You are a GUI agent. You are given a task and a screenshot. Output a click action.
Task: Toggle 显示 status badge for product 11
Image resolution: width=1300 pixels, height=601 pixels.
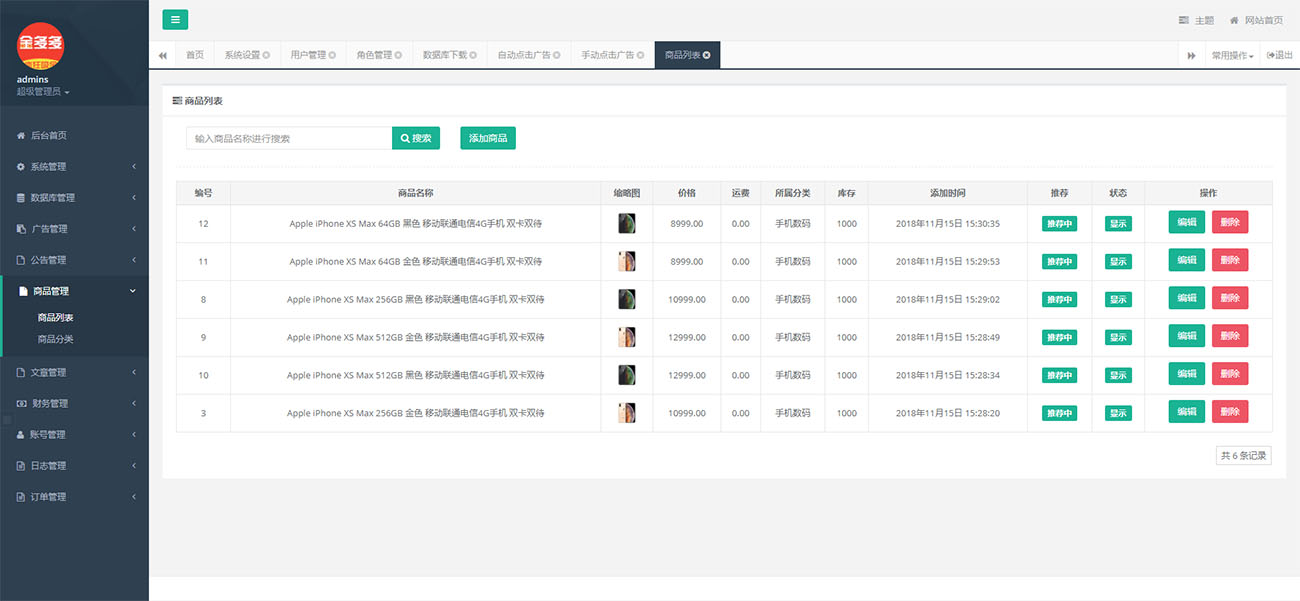tap(1118, 261)
